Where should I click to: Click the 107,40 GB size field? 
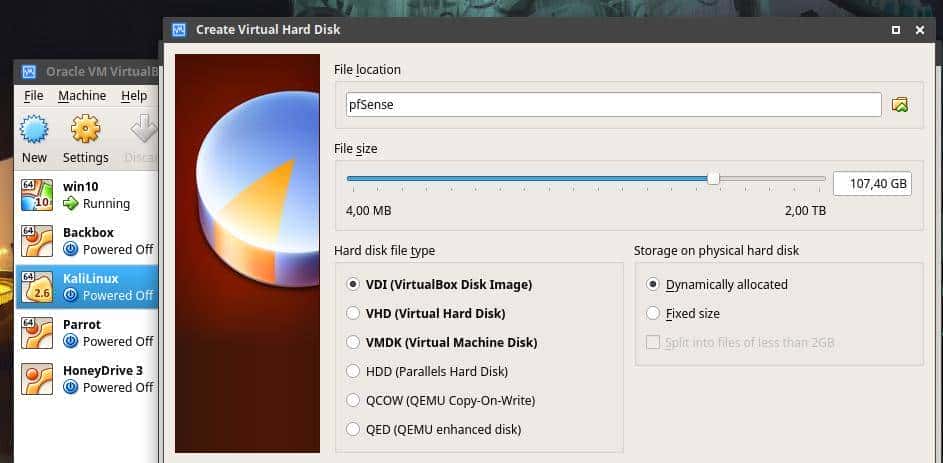click(x=871, y=184)
